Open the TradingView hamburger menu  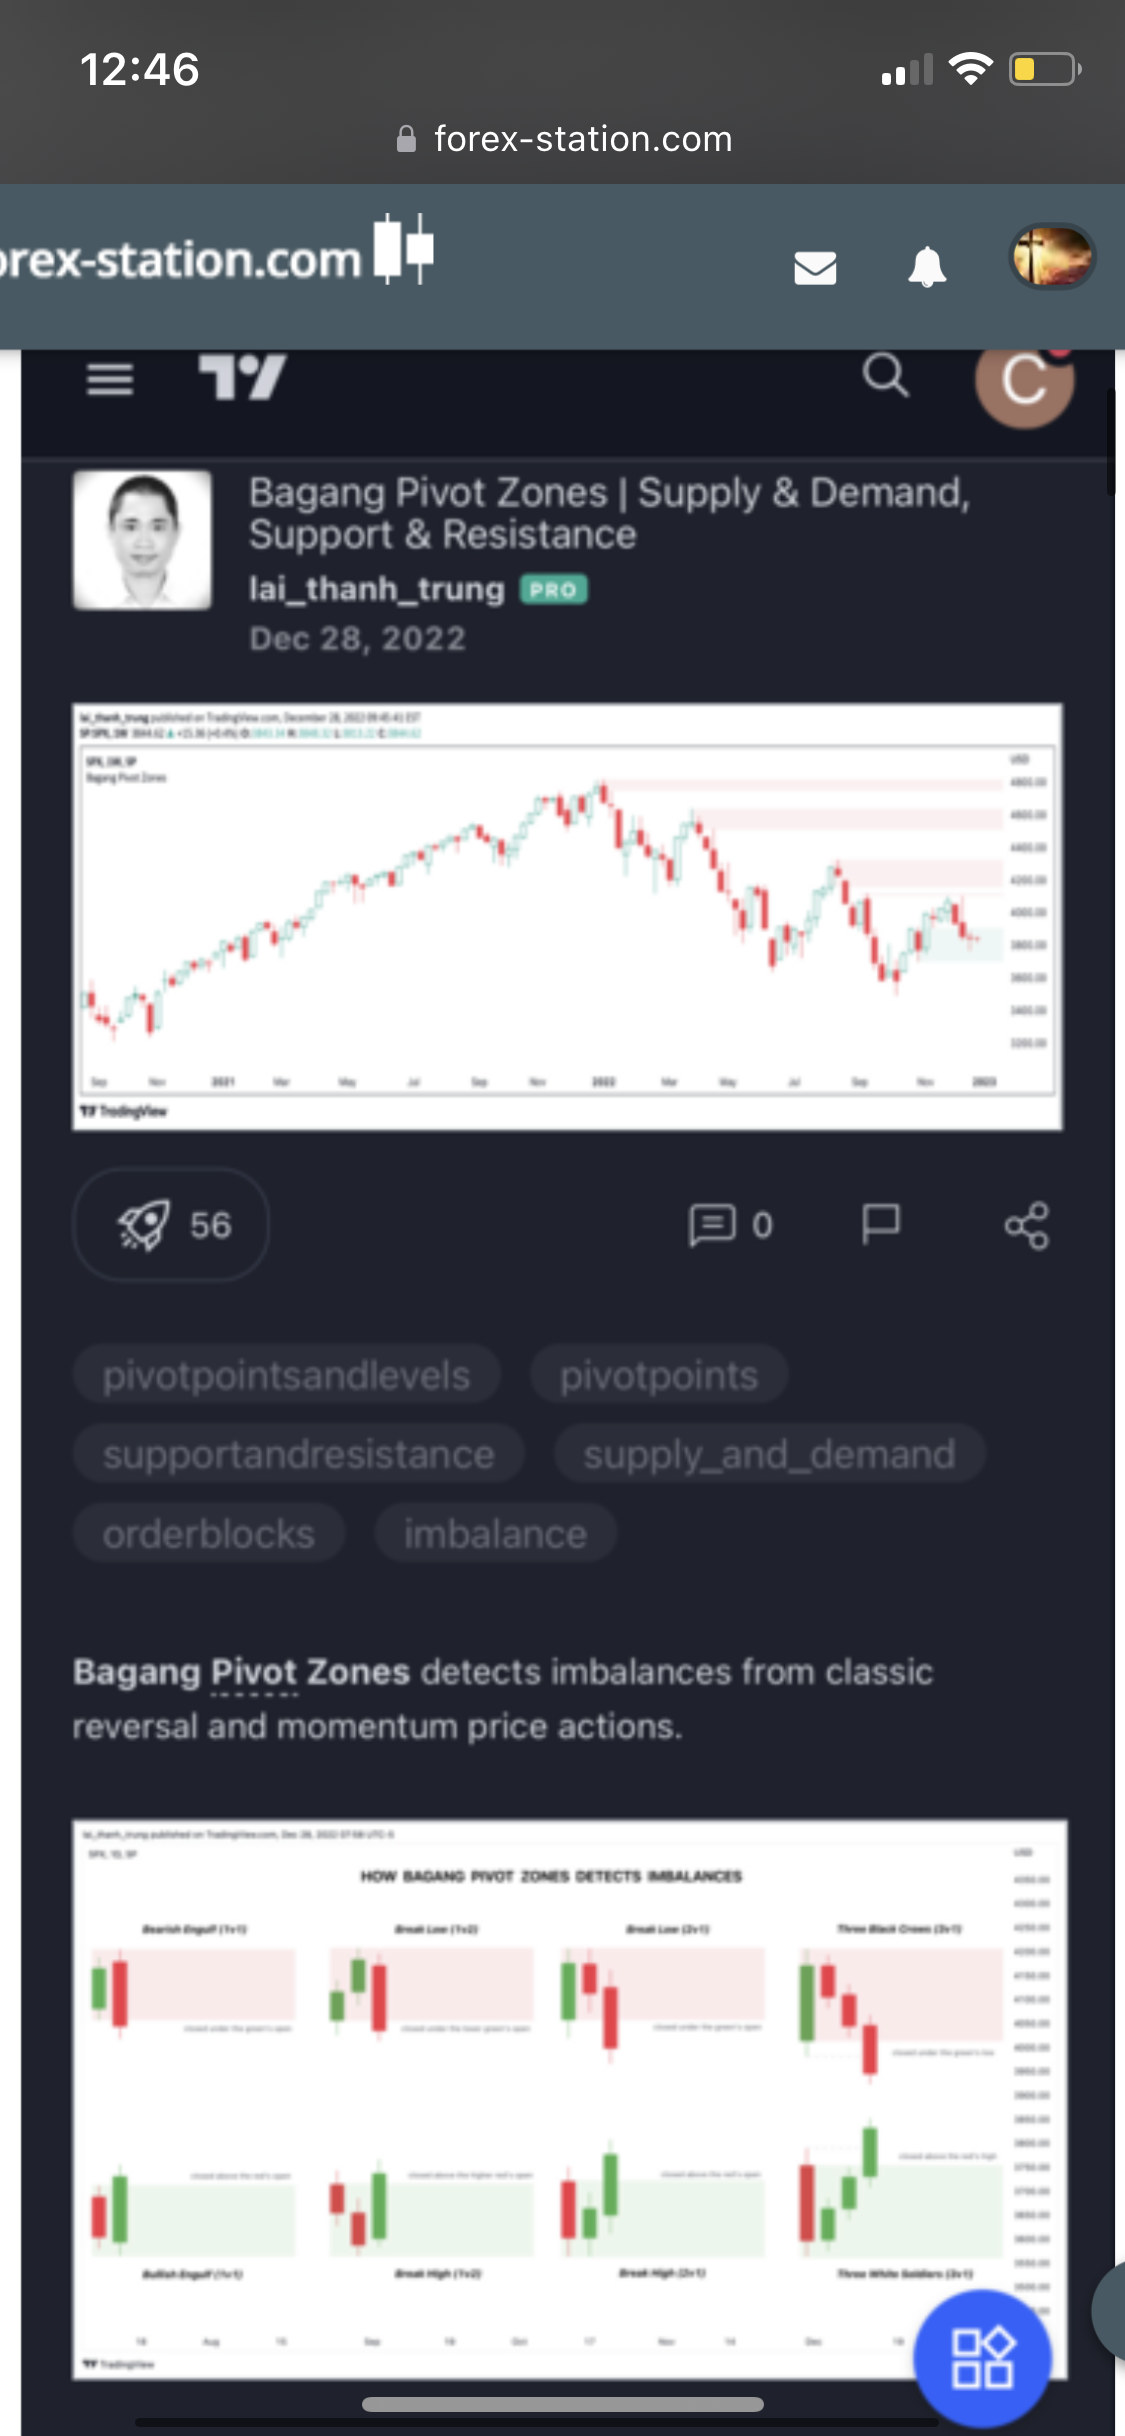point(110,379)
